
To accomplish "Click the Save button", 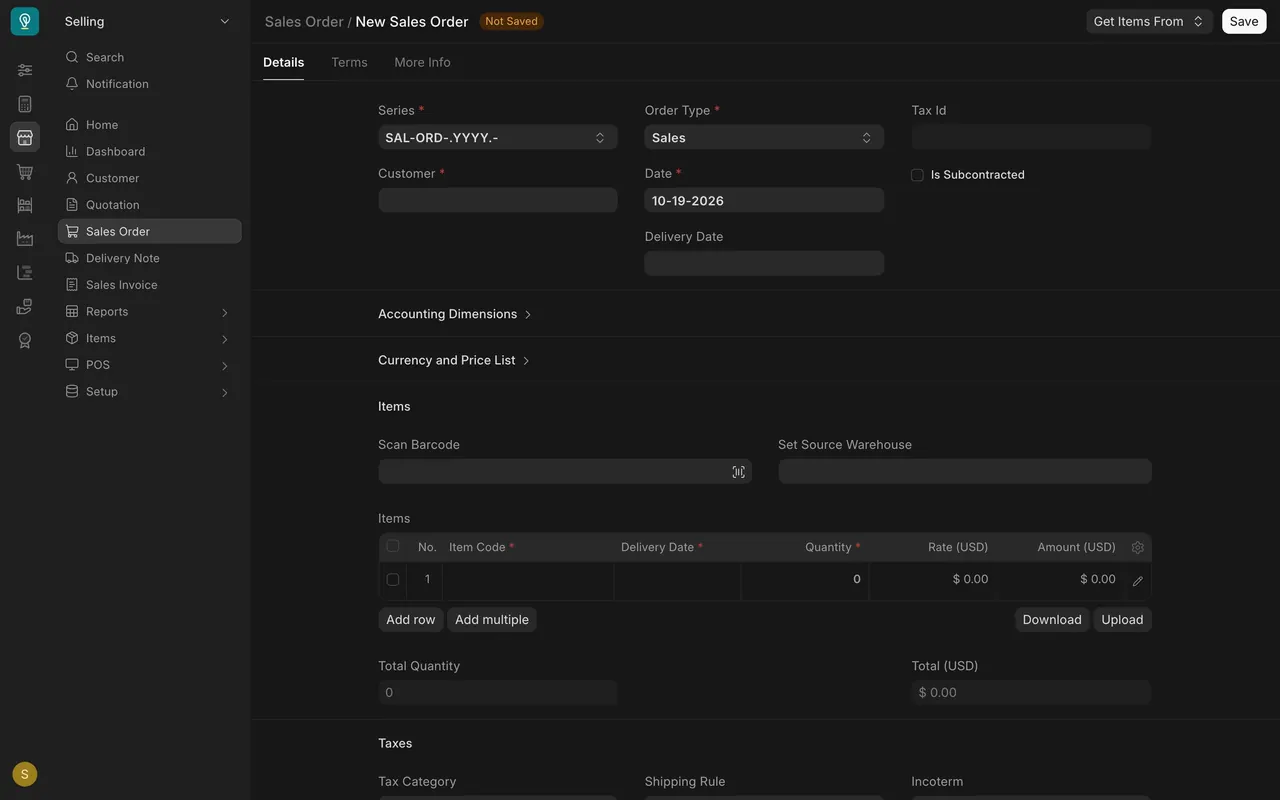I will 1244,21.
